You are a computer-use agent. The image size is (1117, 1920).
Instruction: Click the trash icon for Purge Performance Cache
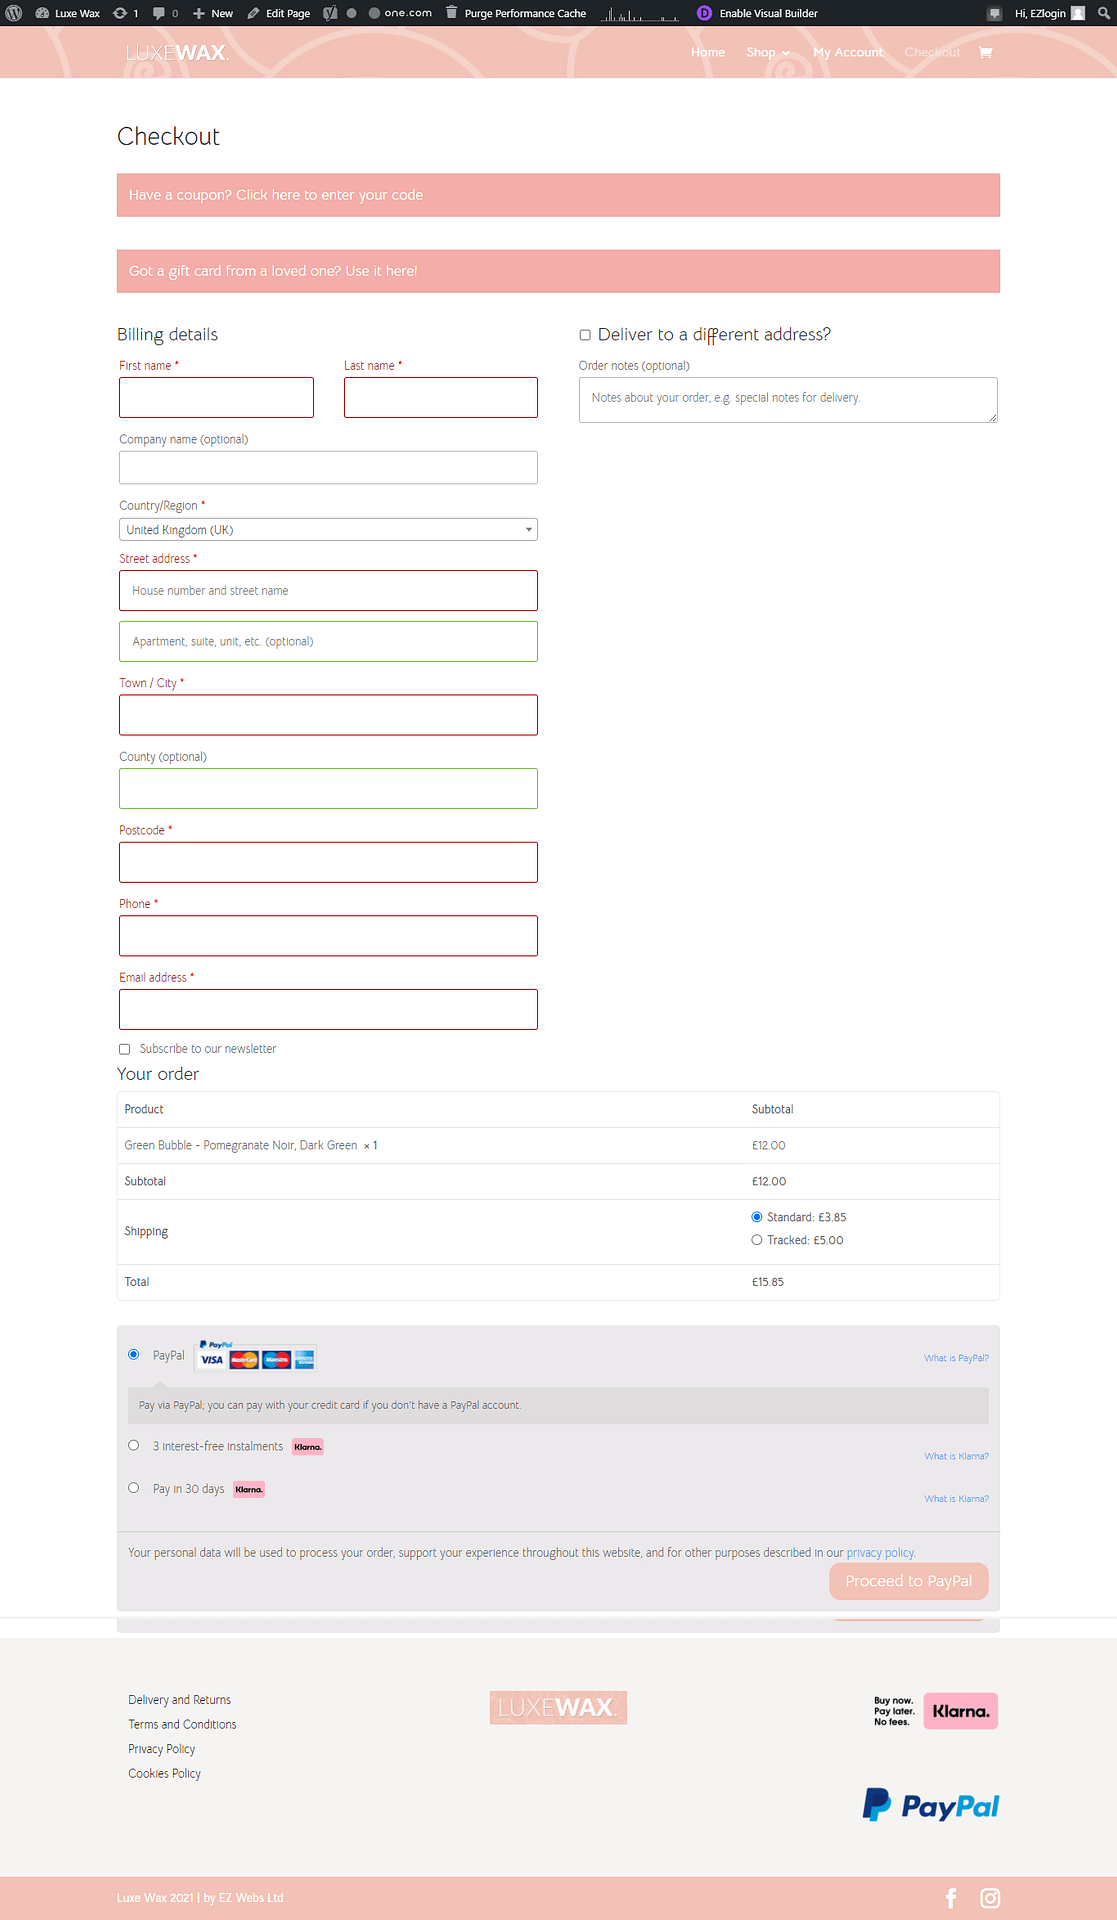pos(452,13)
